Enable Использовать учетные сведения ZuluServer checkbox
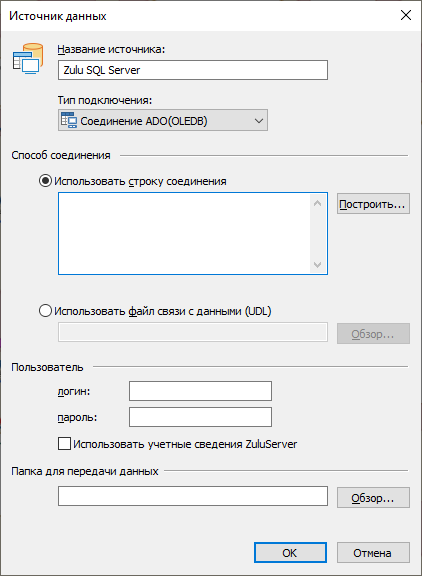The image size is (422, 576). click(x=64, y=444)
